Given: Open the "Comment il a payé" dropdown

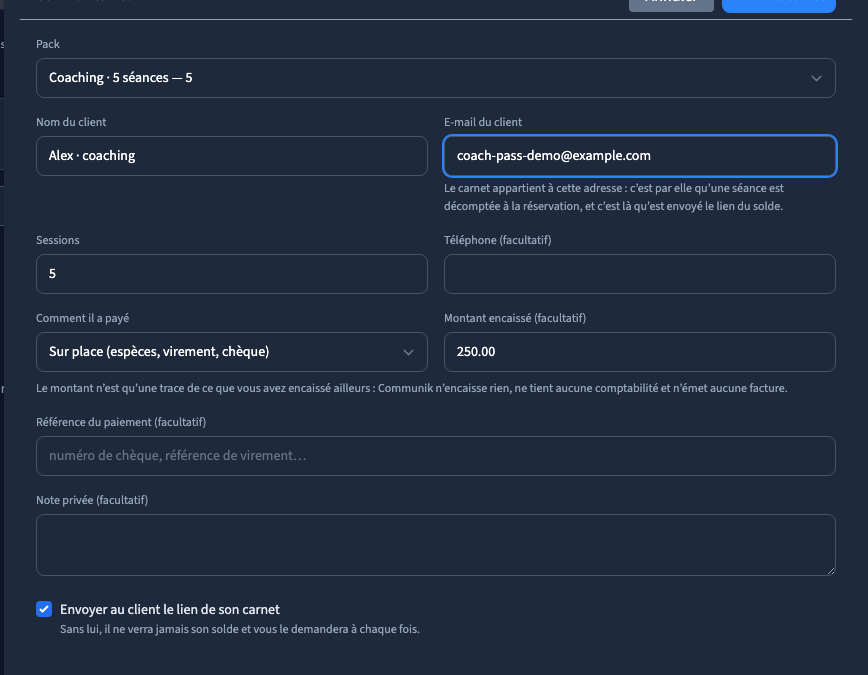Looking at the screenshot, I should [232, 352].
